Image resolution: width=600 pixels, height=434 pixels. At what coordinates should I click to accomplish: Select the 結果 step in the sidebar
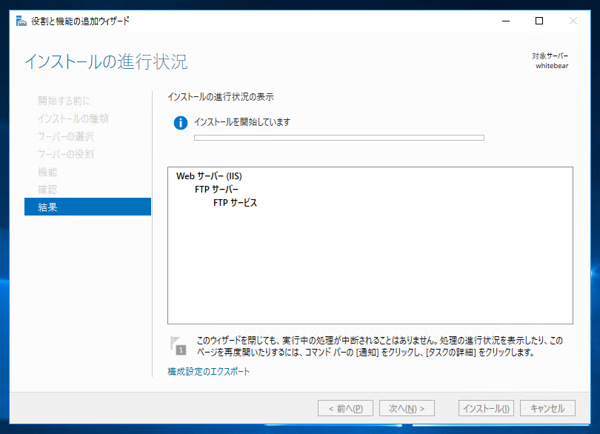(x=88, y=207)
